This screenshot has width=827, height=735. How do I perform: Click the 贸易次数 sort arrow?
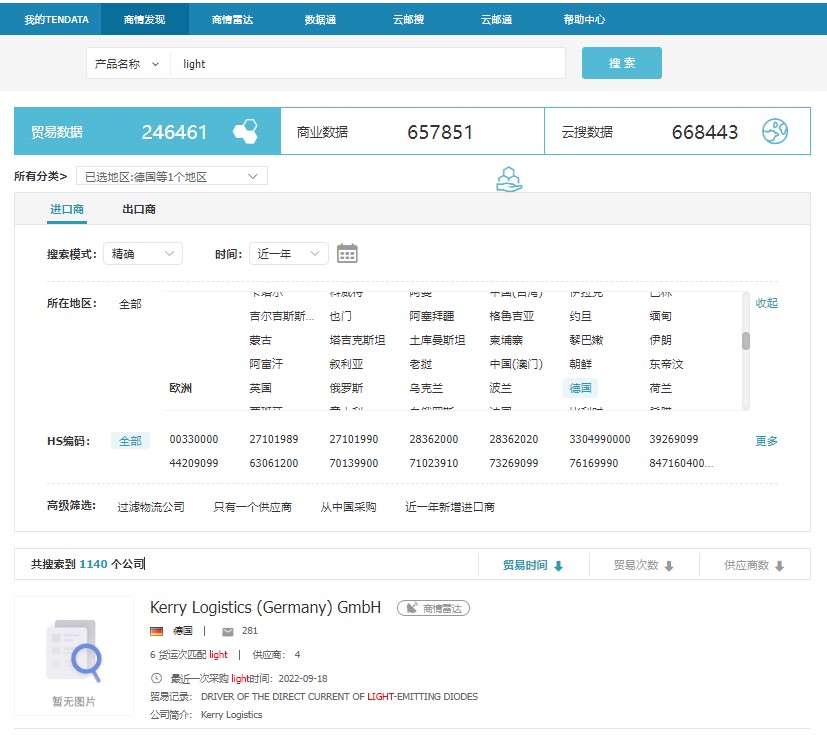click(x=669, y=566)
